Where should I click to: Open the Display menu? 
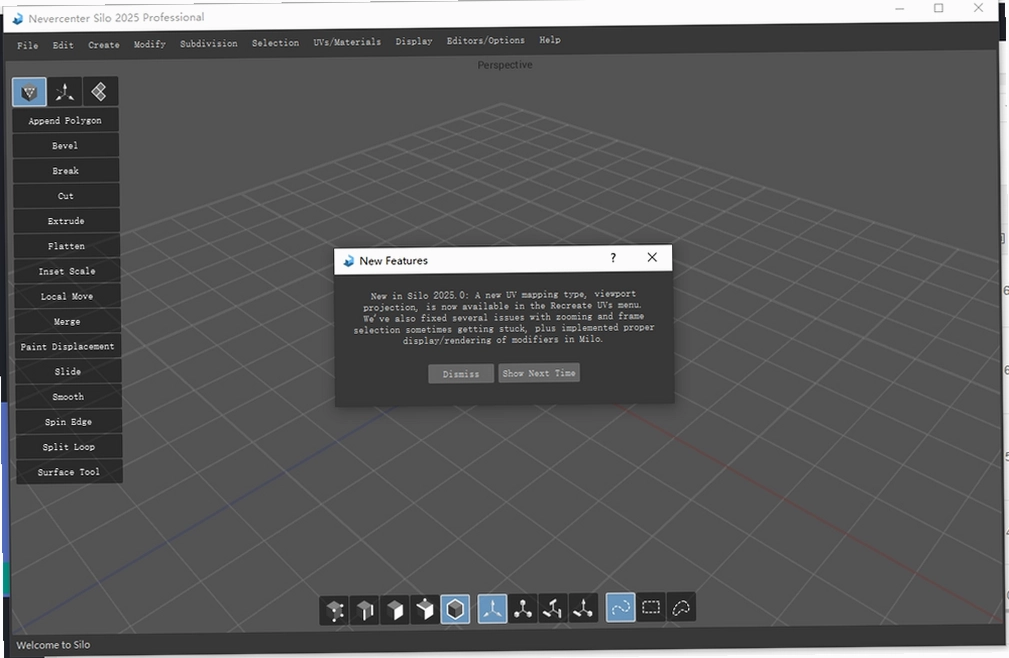point(414,41)
